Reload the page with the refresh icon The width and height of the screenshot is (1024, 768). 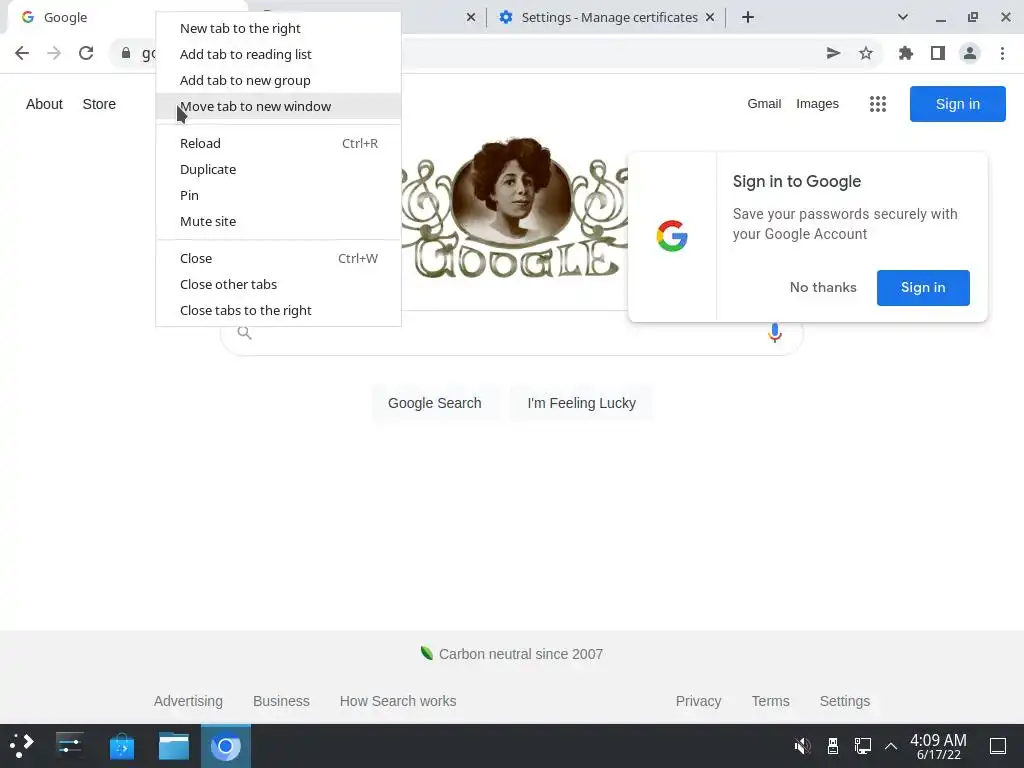point(86,53)
